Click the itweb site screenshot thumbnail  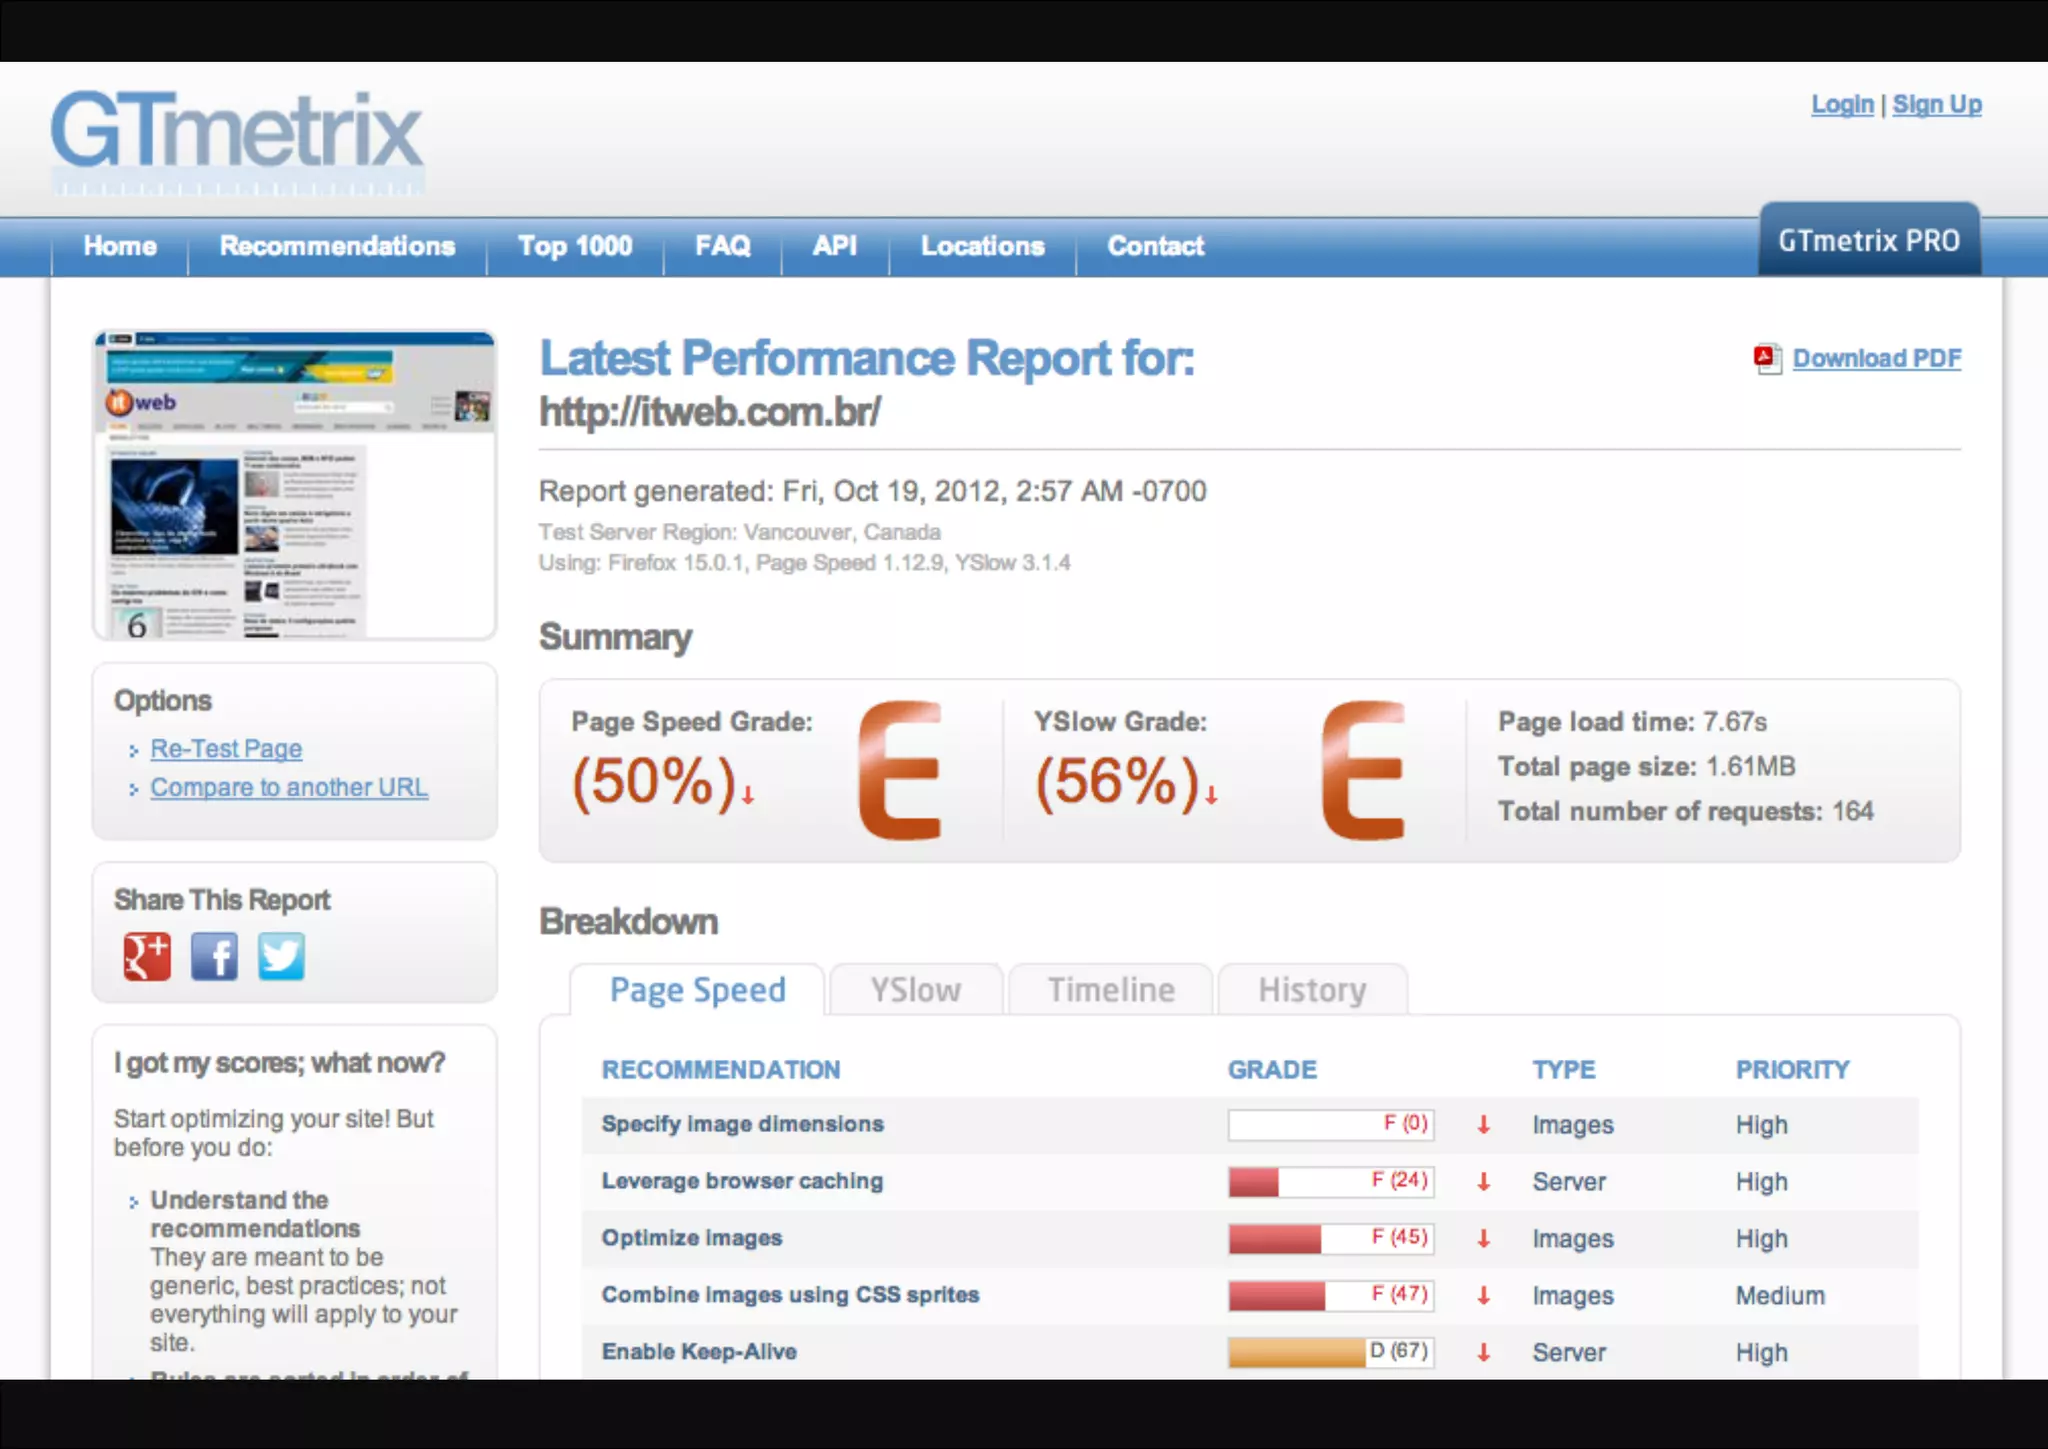[294, 486]
